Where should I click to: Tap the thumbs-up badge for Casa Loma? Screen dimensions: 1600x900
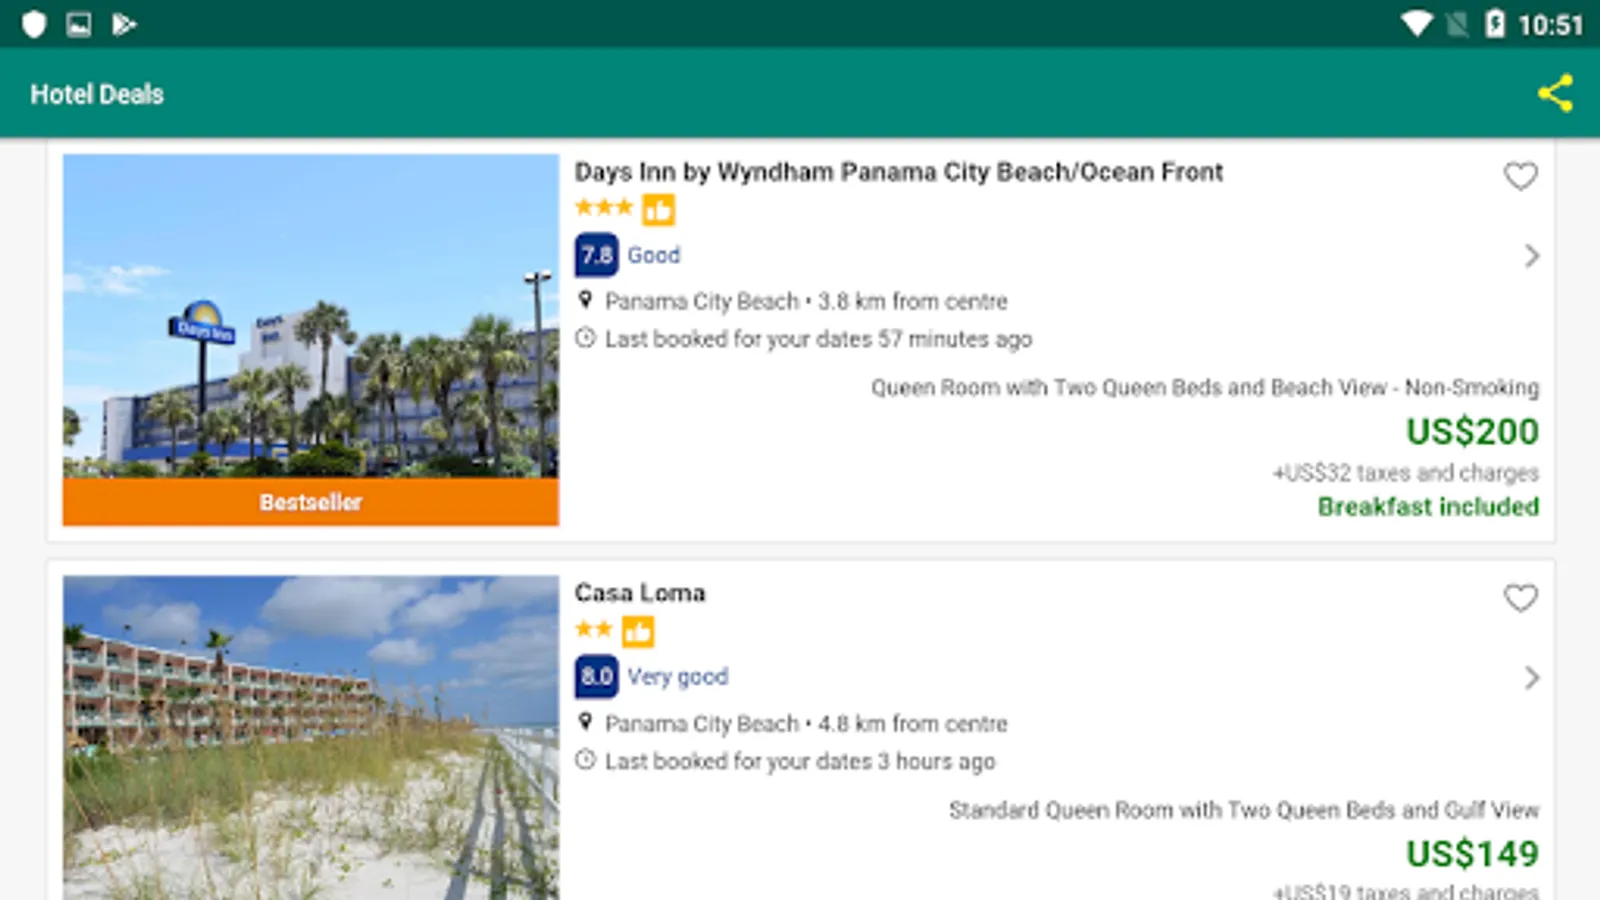637,631
